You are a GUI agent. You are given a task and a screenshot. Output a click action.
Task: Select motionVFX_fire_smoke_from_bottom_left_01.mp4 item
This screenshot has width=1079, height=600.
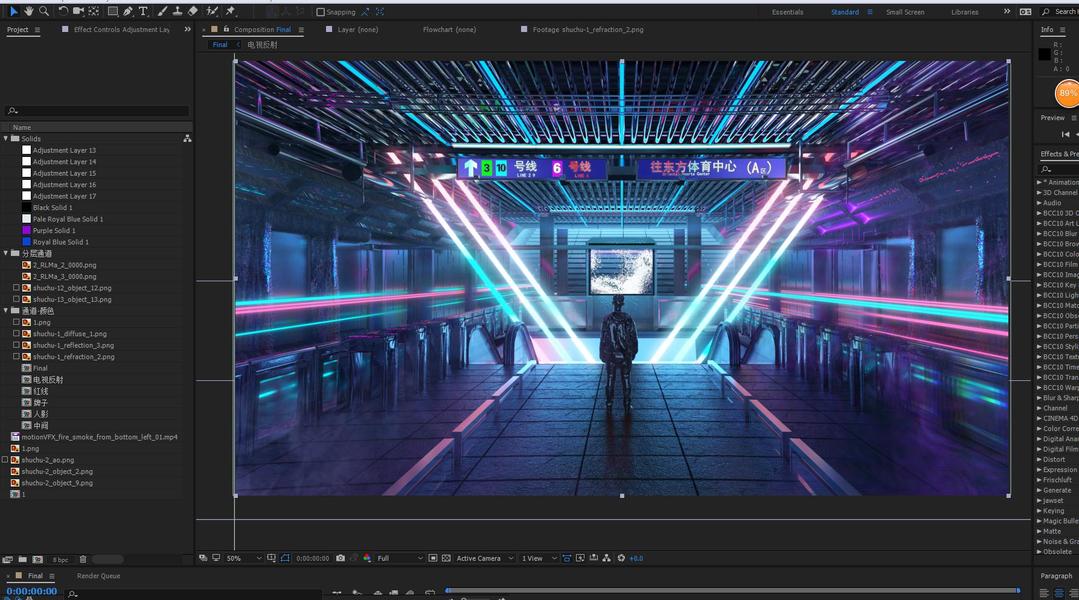(99, 437)
